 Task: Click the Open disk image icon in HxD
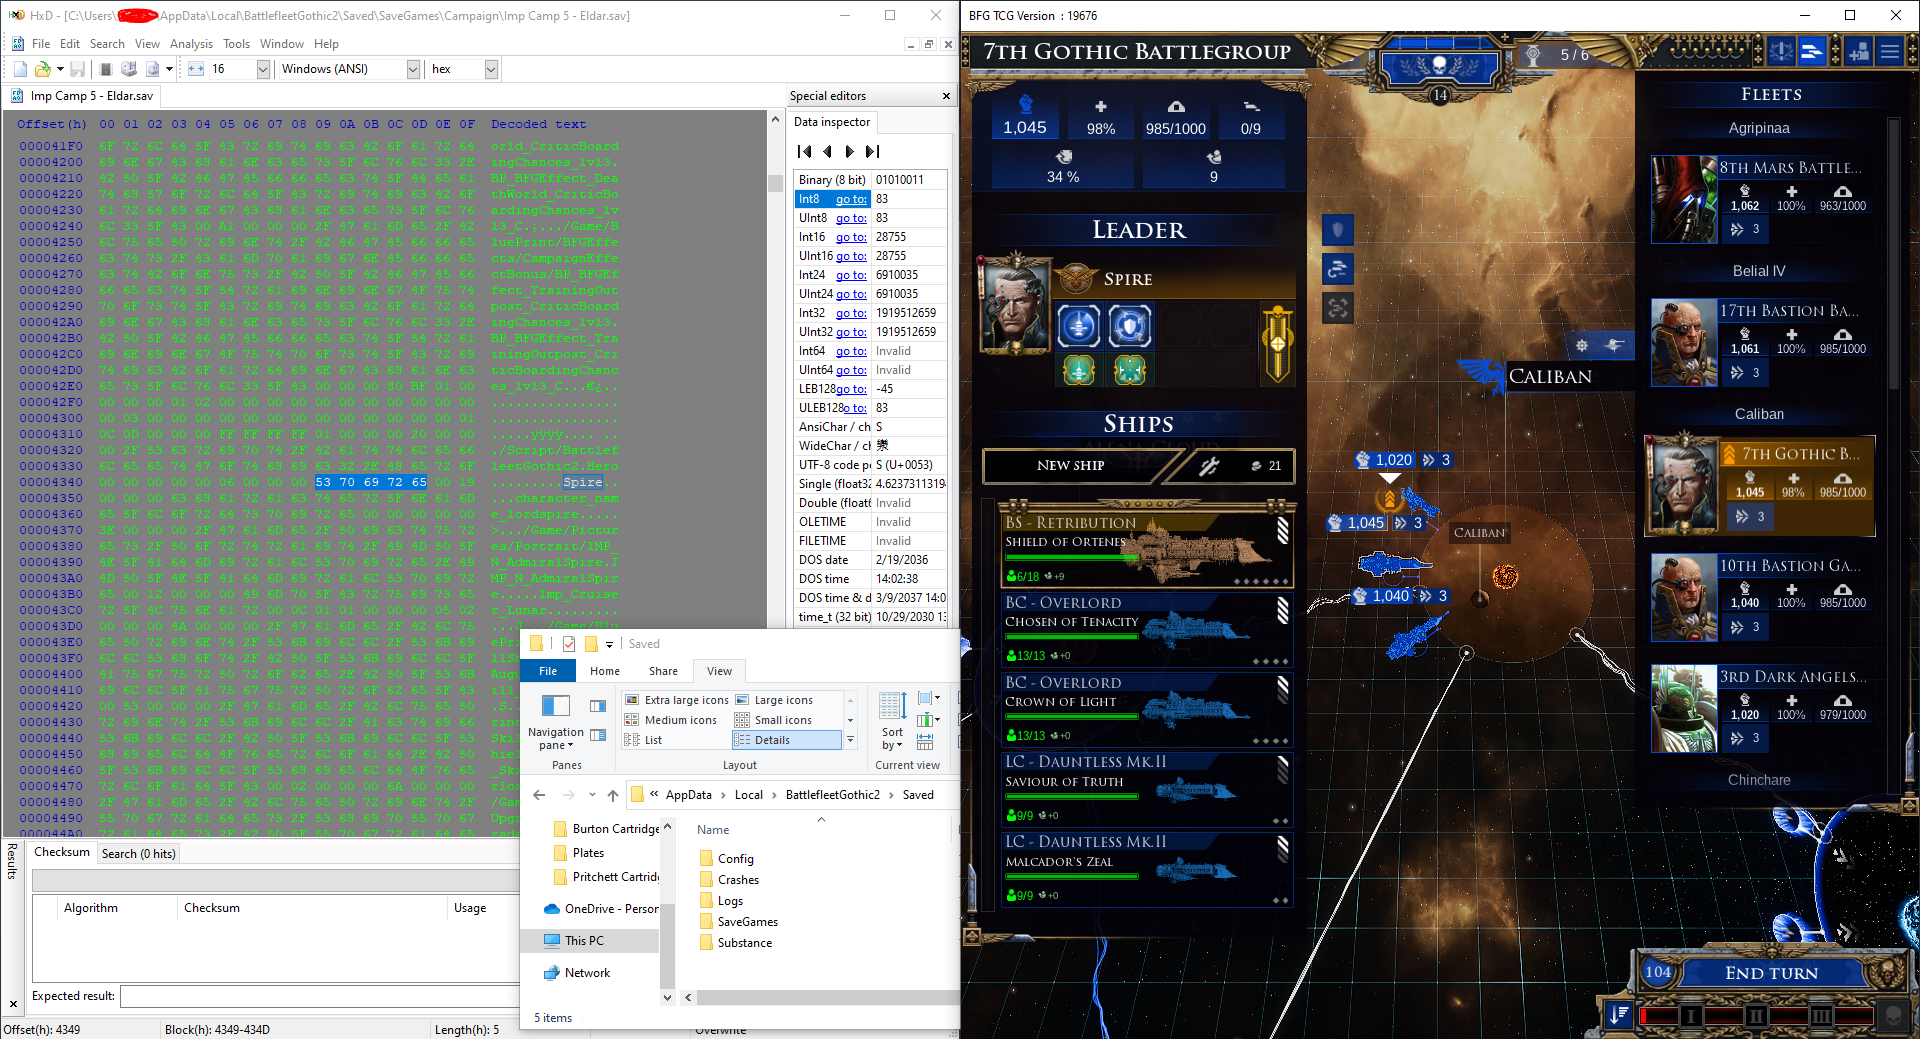tap(152, 69)
